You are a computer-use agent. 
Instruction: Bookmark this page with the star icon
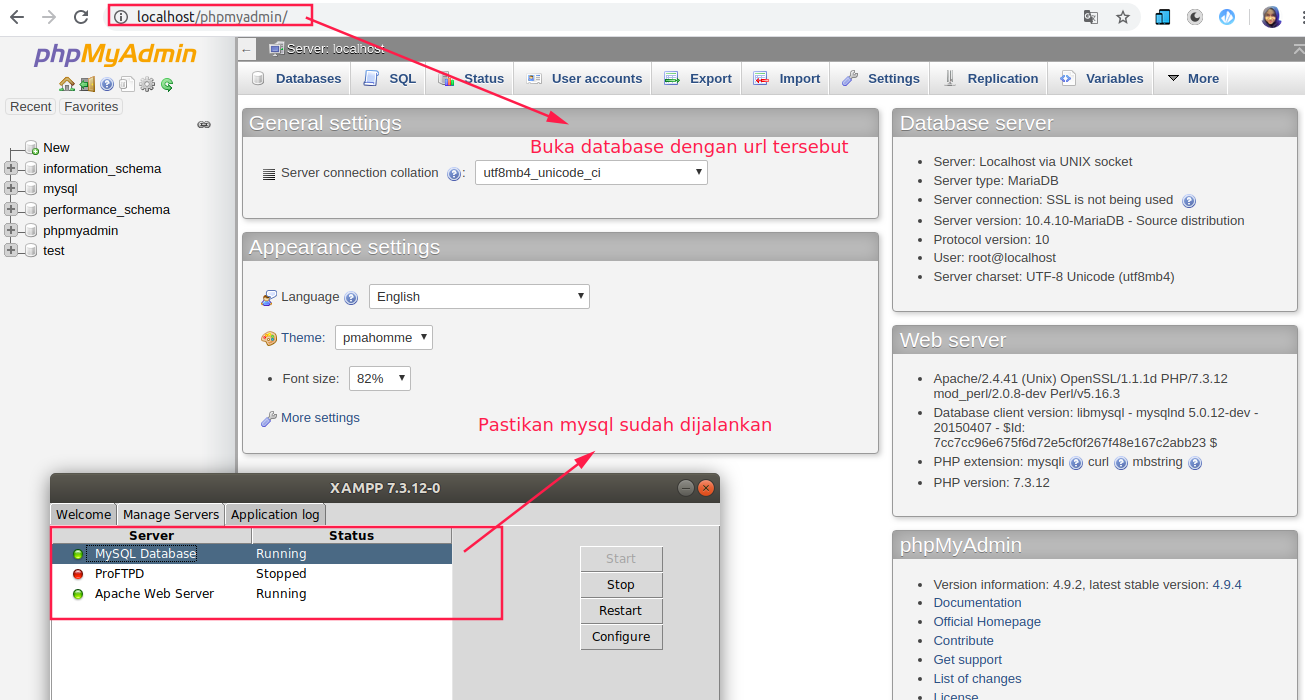(1123, 17)
